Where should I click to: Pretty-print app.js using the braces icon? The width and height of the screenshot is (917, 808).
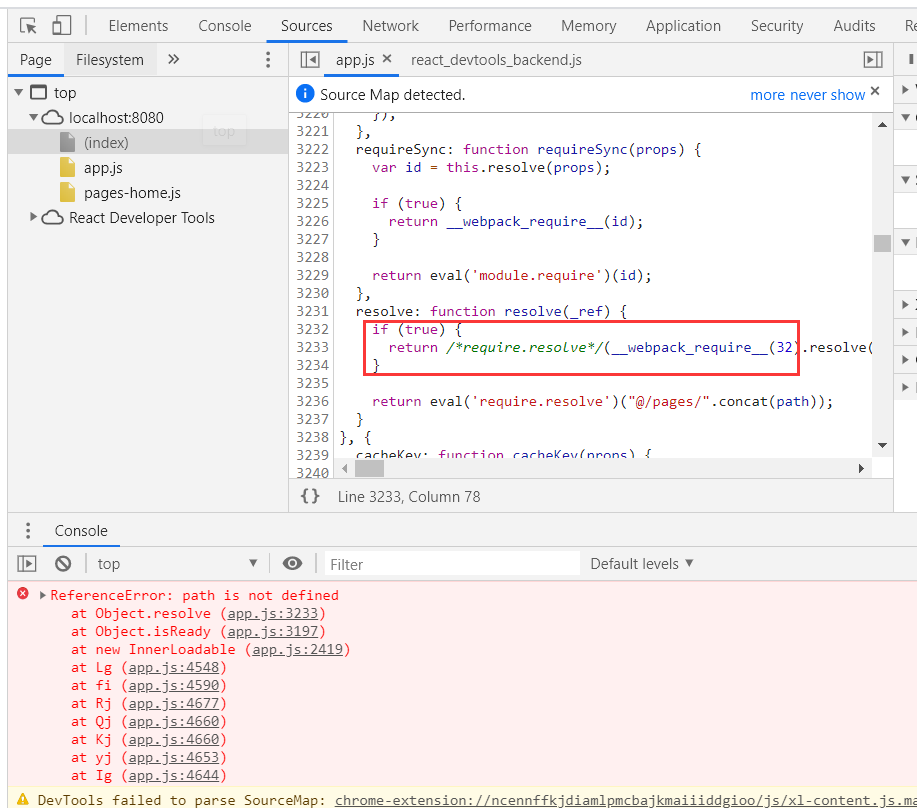coord(309,496)
